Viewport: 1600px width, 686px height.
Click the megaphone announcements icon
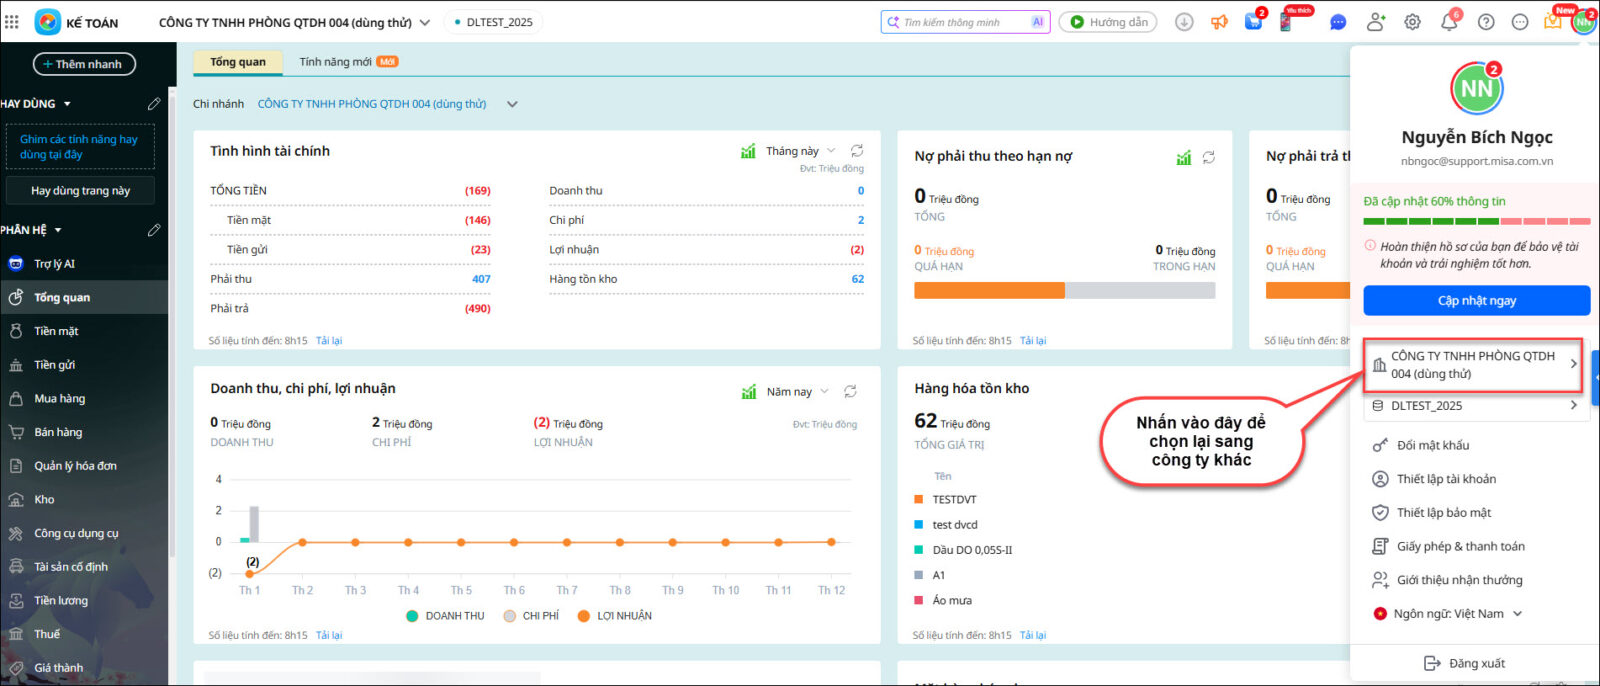[1219, 22]
